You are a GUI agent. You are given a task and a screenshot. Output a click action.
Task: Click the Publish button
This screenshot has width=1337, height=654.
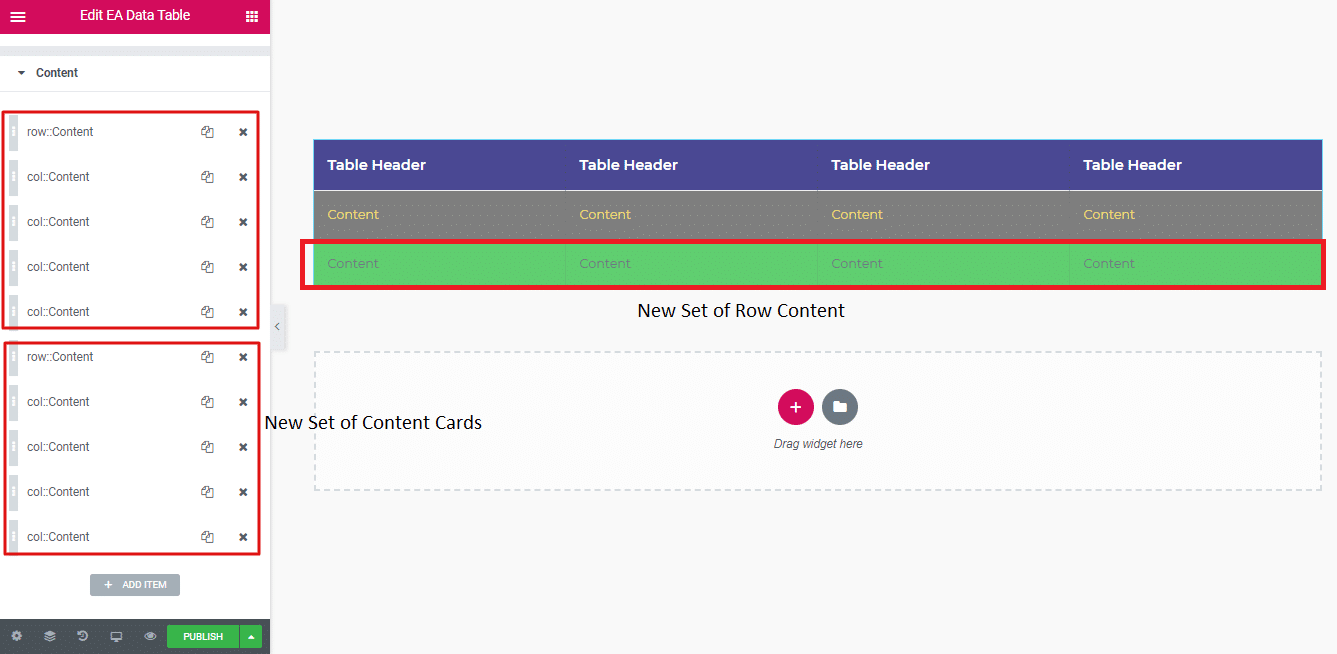(x=203, y=636)
